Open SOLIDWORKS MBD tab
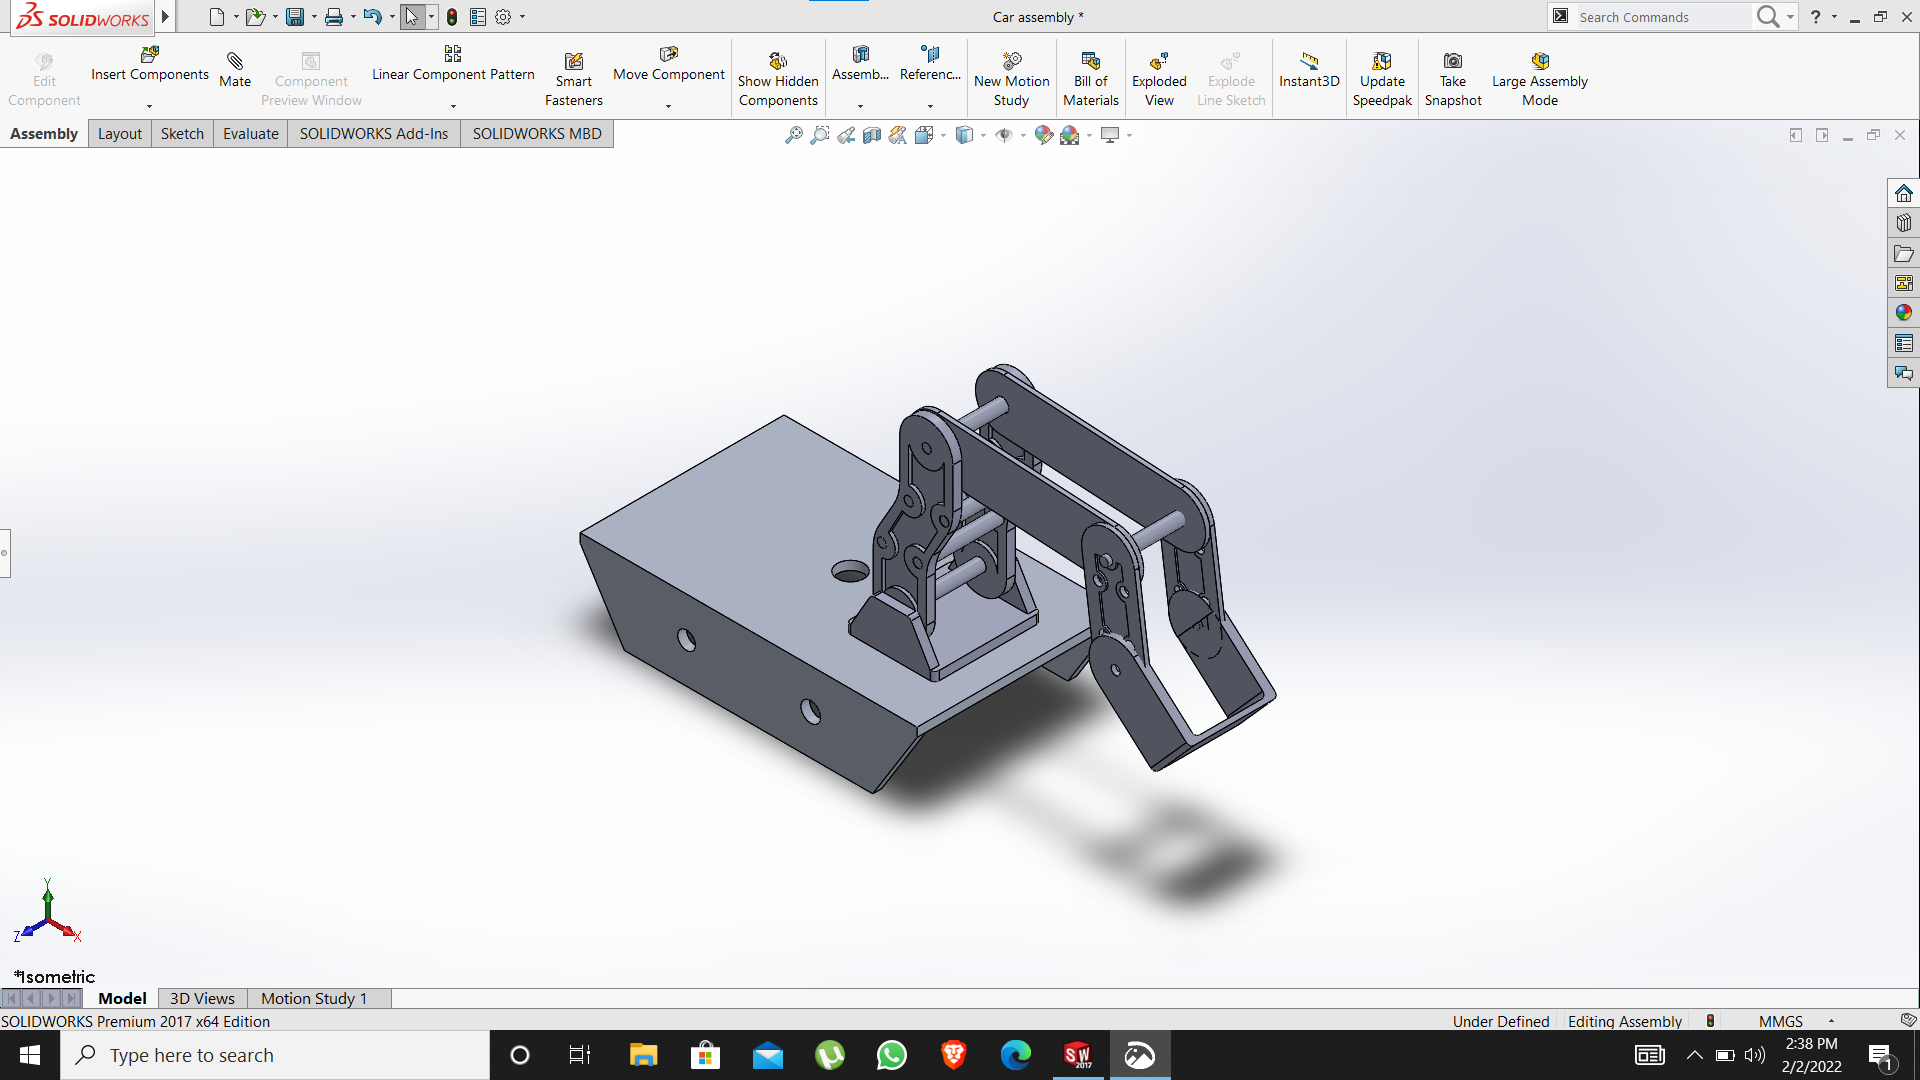 click(537, 134)
